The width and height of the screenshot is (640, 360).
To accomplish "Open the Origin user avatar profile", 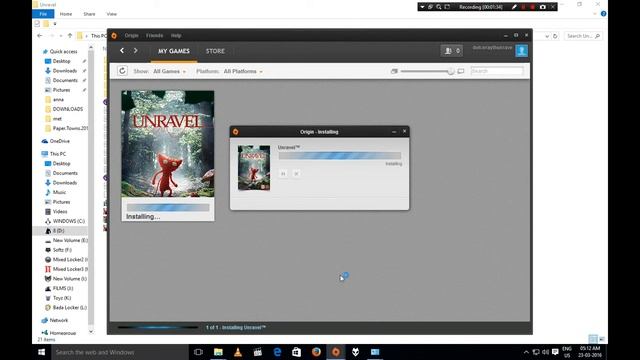I will tap(521, 51).
